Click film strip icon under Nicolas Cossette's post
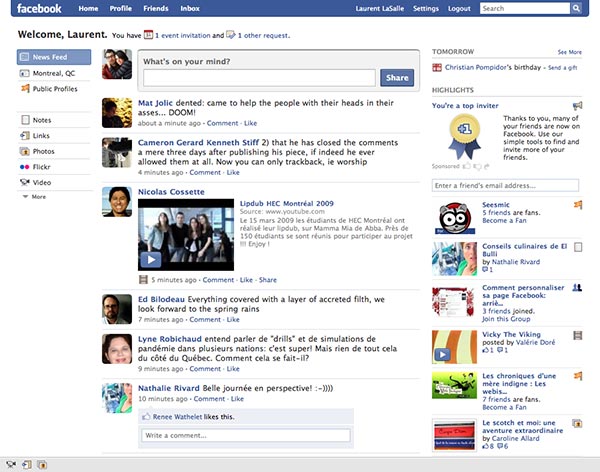 coord(143,280)
